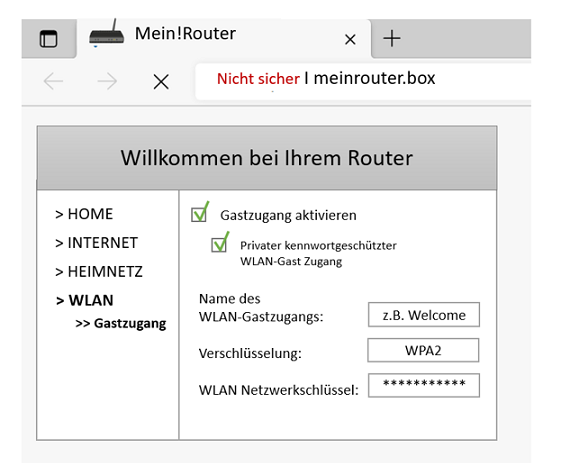Click the router favicon in the tab
This screenshot has width=566, height=463.
pyautogui.click(x=106, y=33)
